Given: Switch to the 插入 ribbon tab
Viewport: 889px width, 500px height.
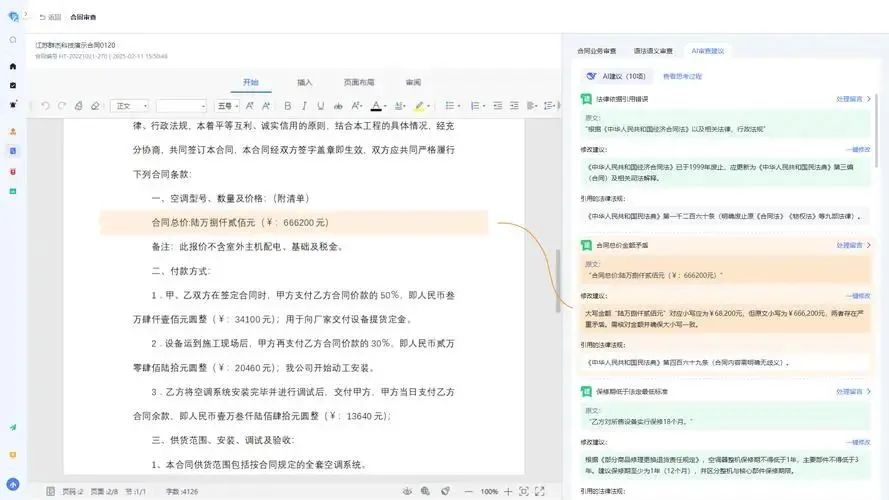Looking at the screenshot, I should (x=304, y=82).
